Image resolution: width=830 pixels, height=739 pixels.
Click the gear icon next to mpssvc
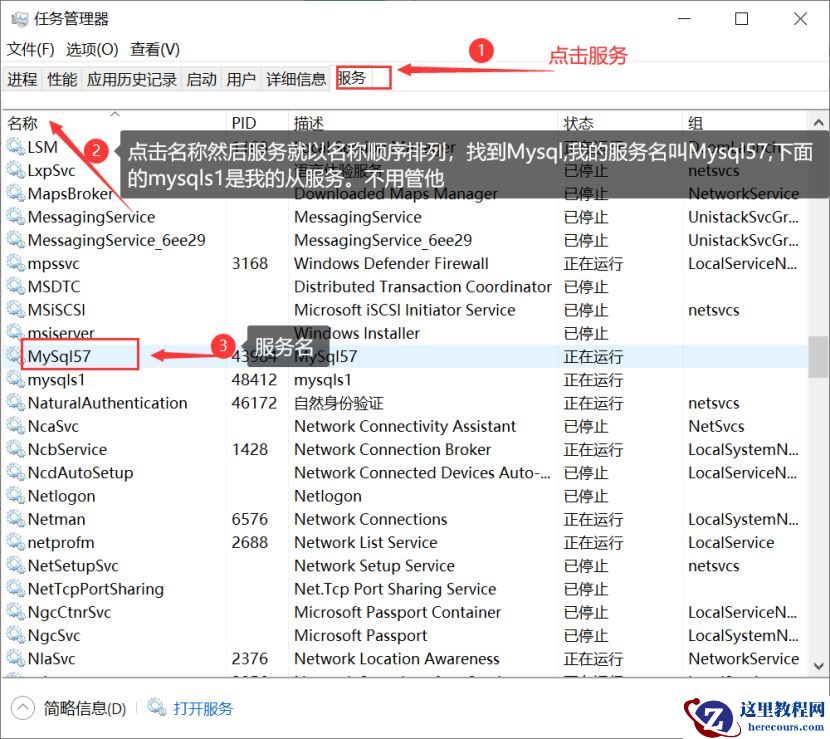[x=15, y=263]
